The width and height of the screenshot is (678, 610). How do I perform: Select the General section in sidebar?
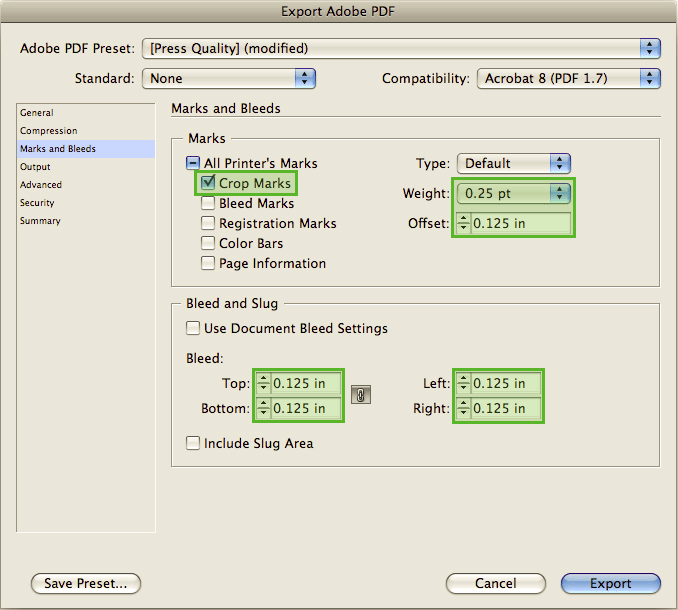click(x=37, y=113)
